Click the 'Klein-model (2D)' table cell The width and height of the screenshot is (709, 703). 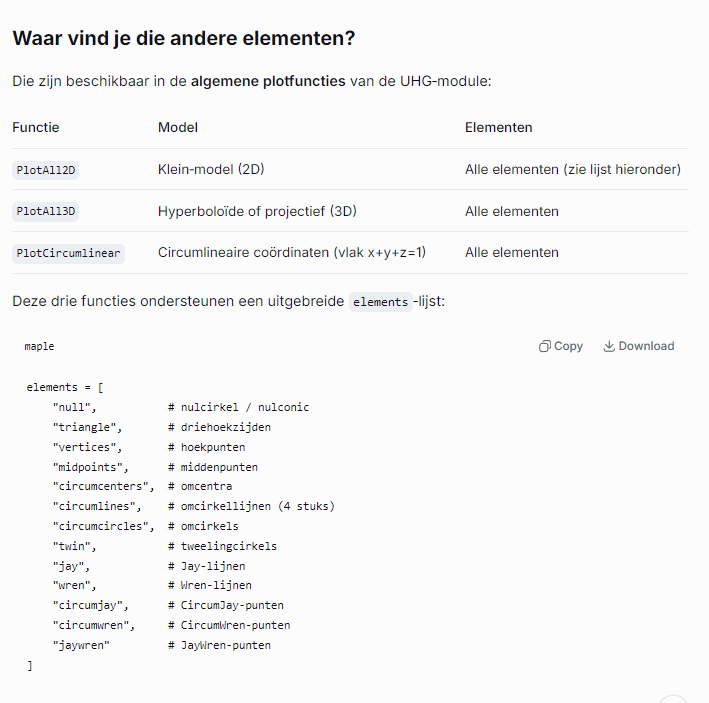[211, 170]
